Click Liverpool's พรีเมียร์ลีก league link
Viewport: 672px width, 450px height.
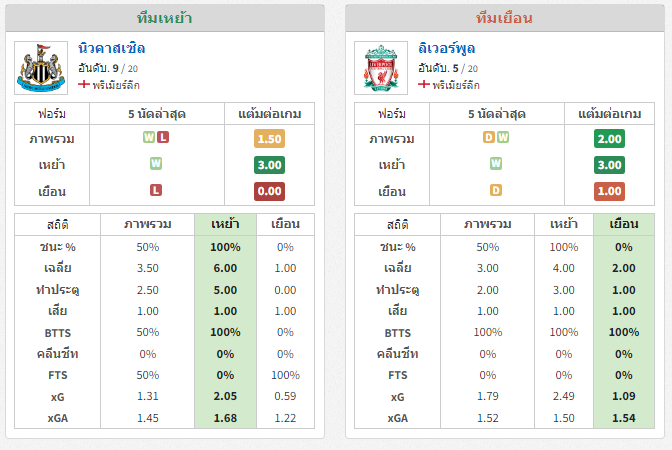point(456,85)
